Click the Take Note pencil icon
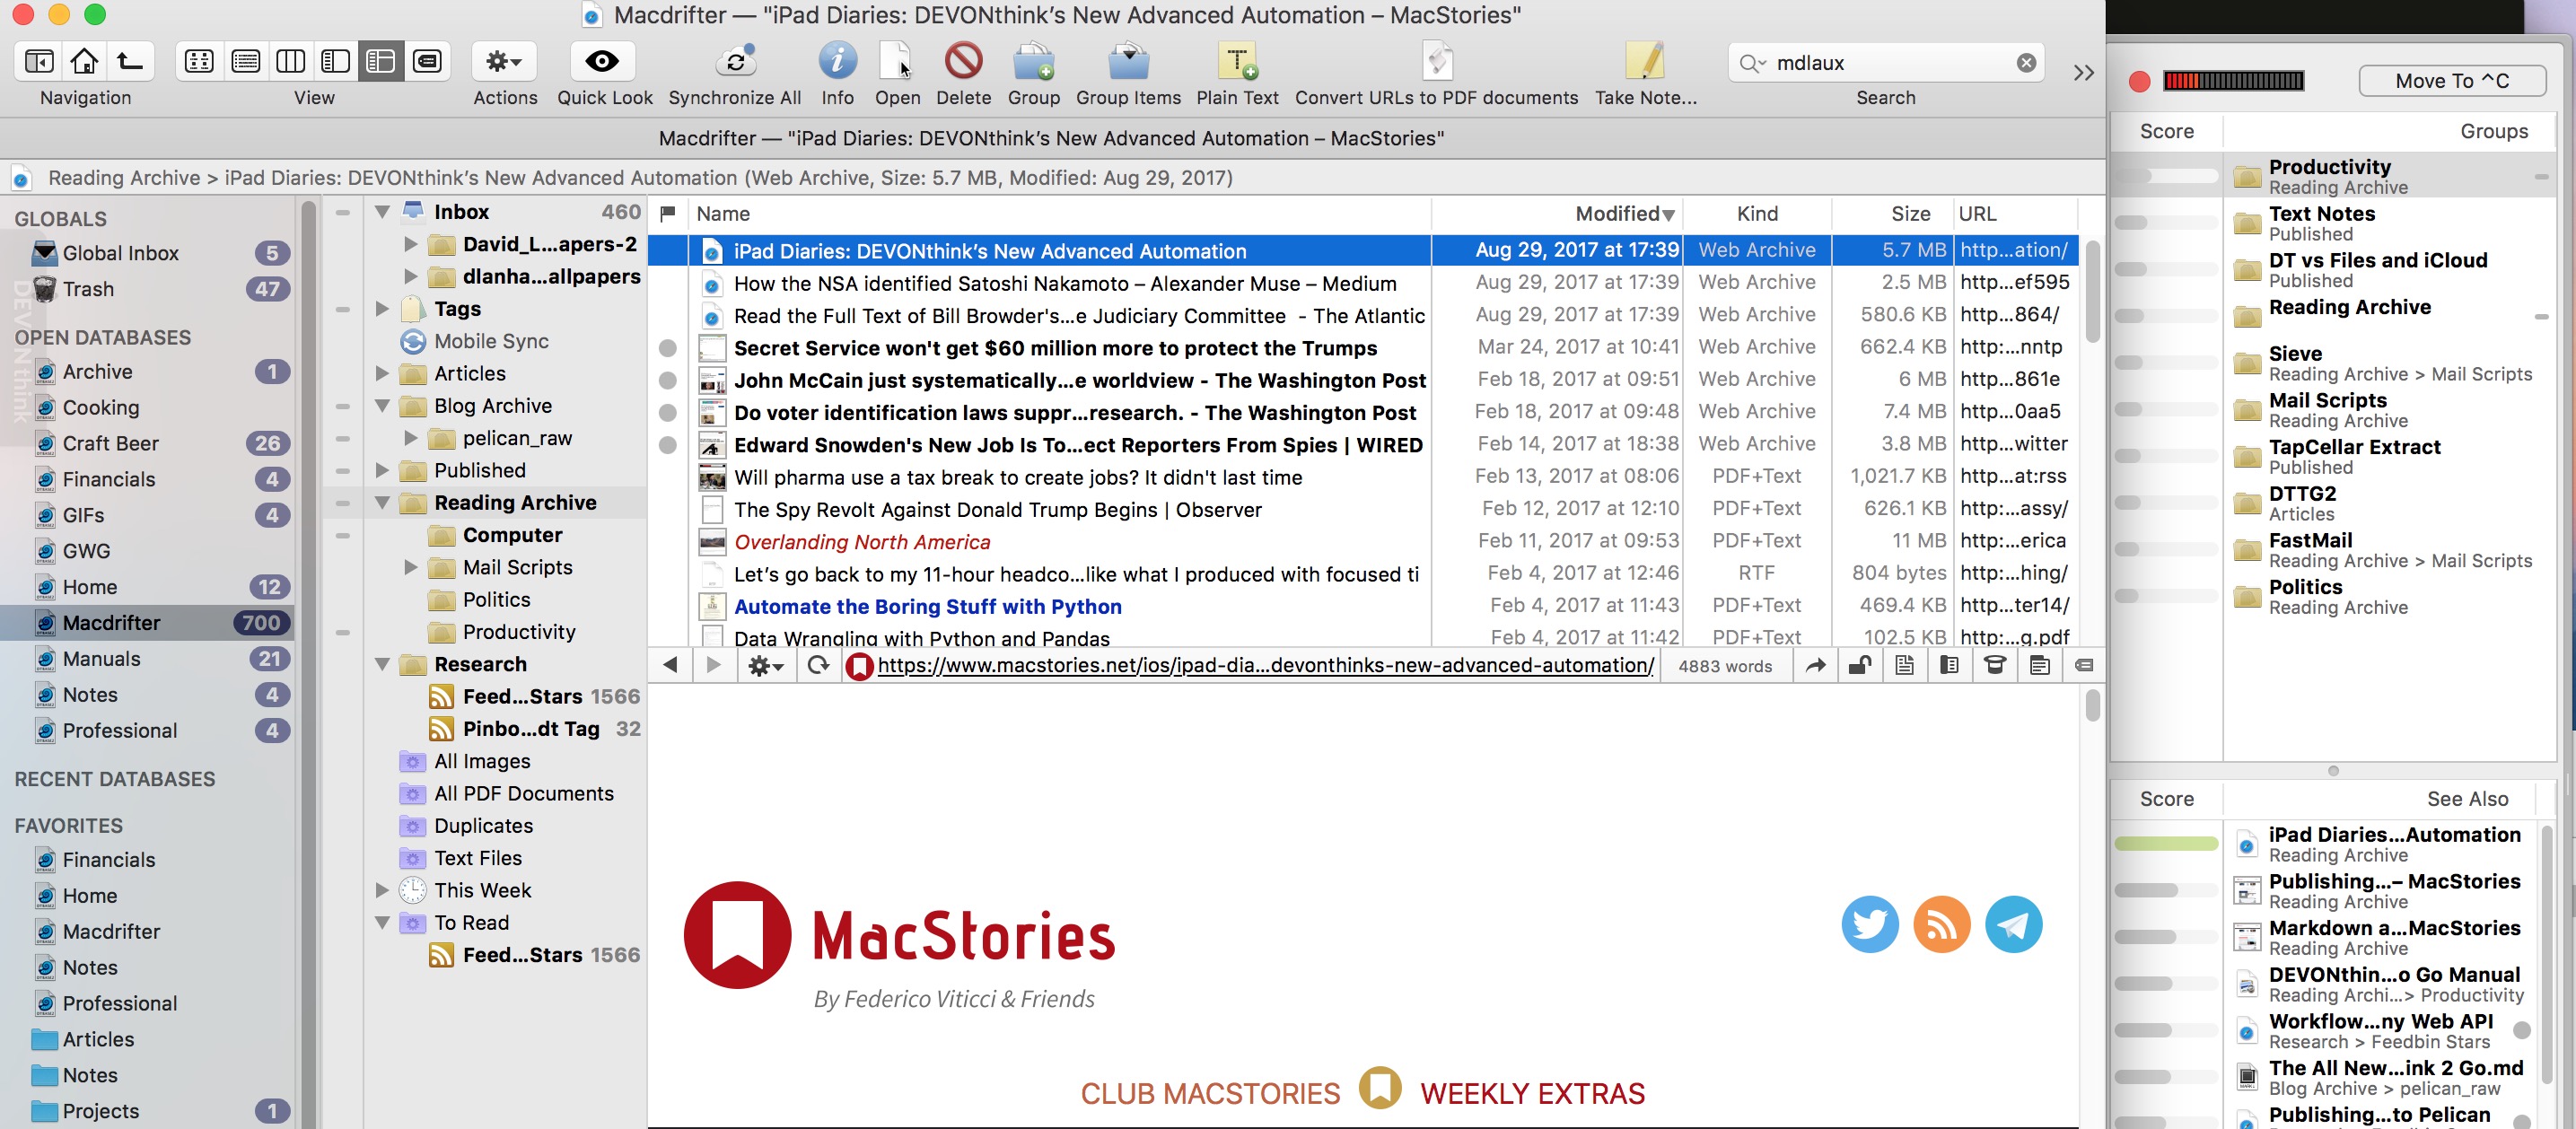Viewport: 2576px width, 1129px height. pos(1645,62)
